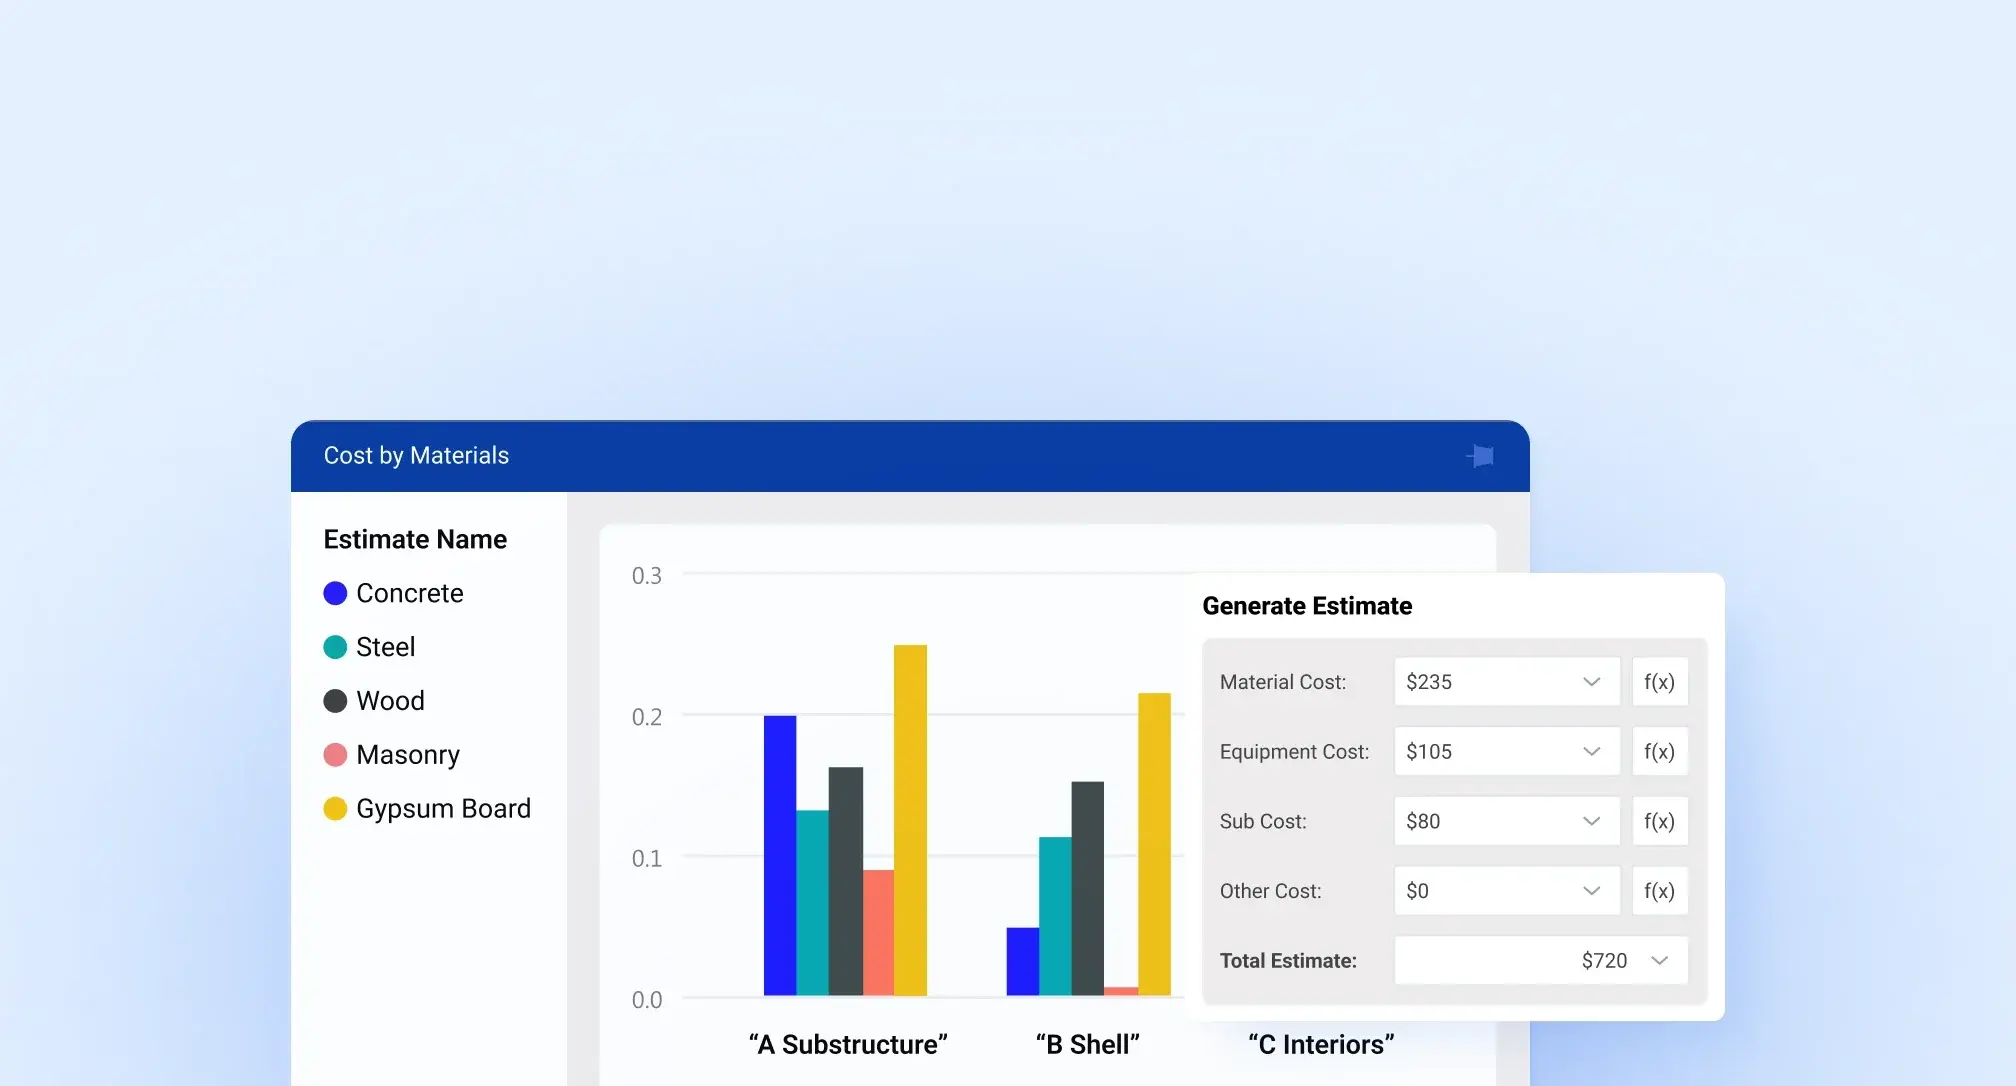Select the "A Substructure" axis label

pos(848,1044)
